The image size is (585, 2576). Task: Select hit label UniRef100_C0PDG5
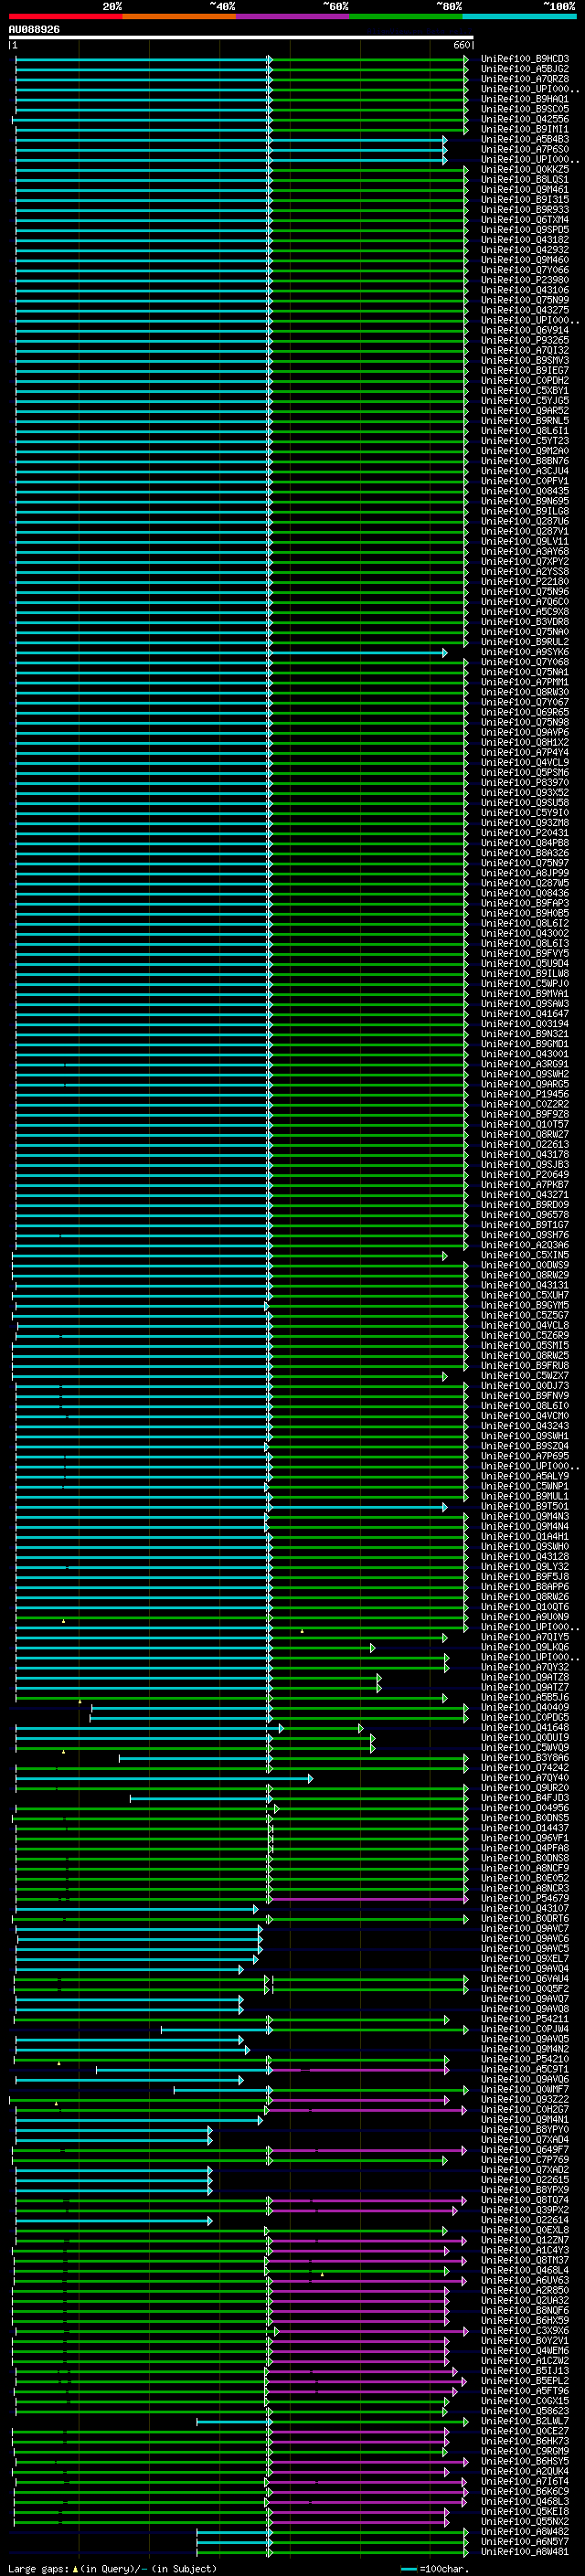525,1718
